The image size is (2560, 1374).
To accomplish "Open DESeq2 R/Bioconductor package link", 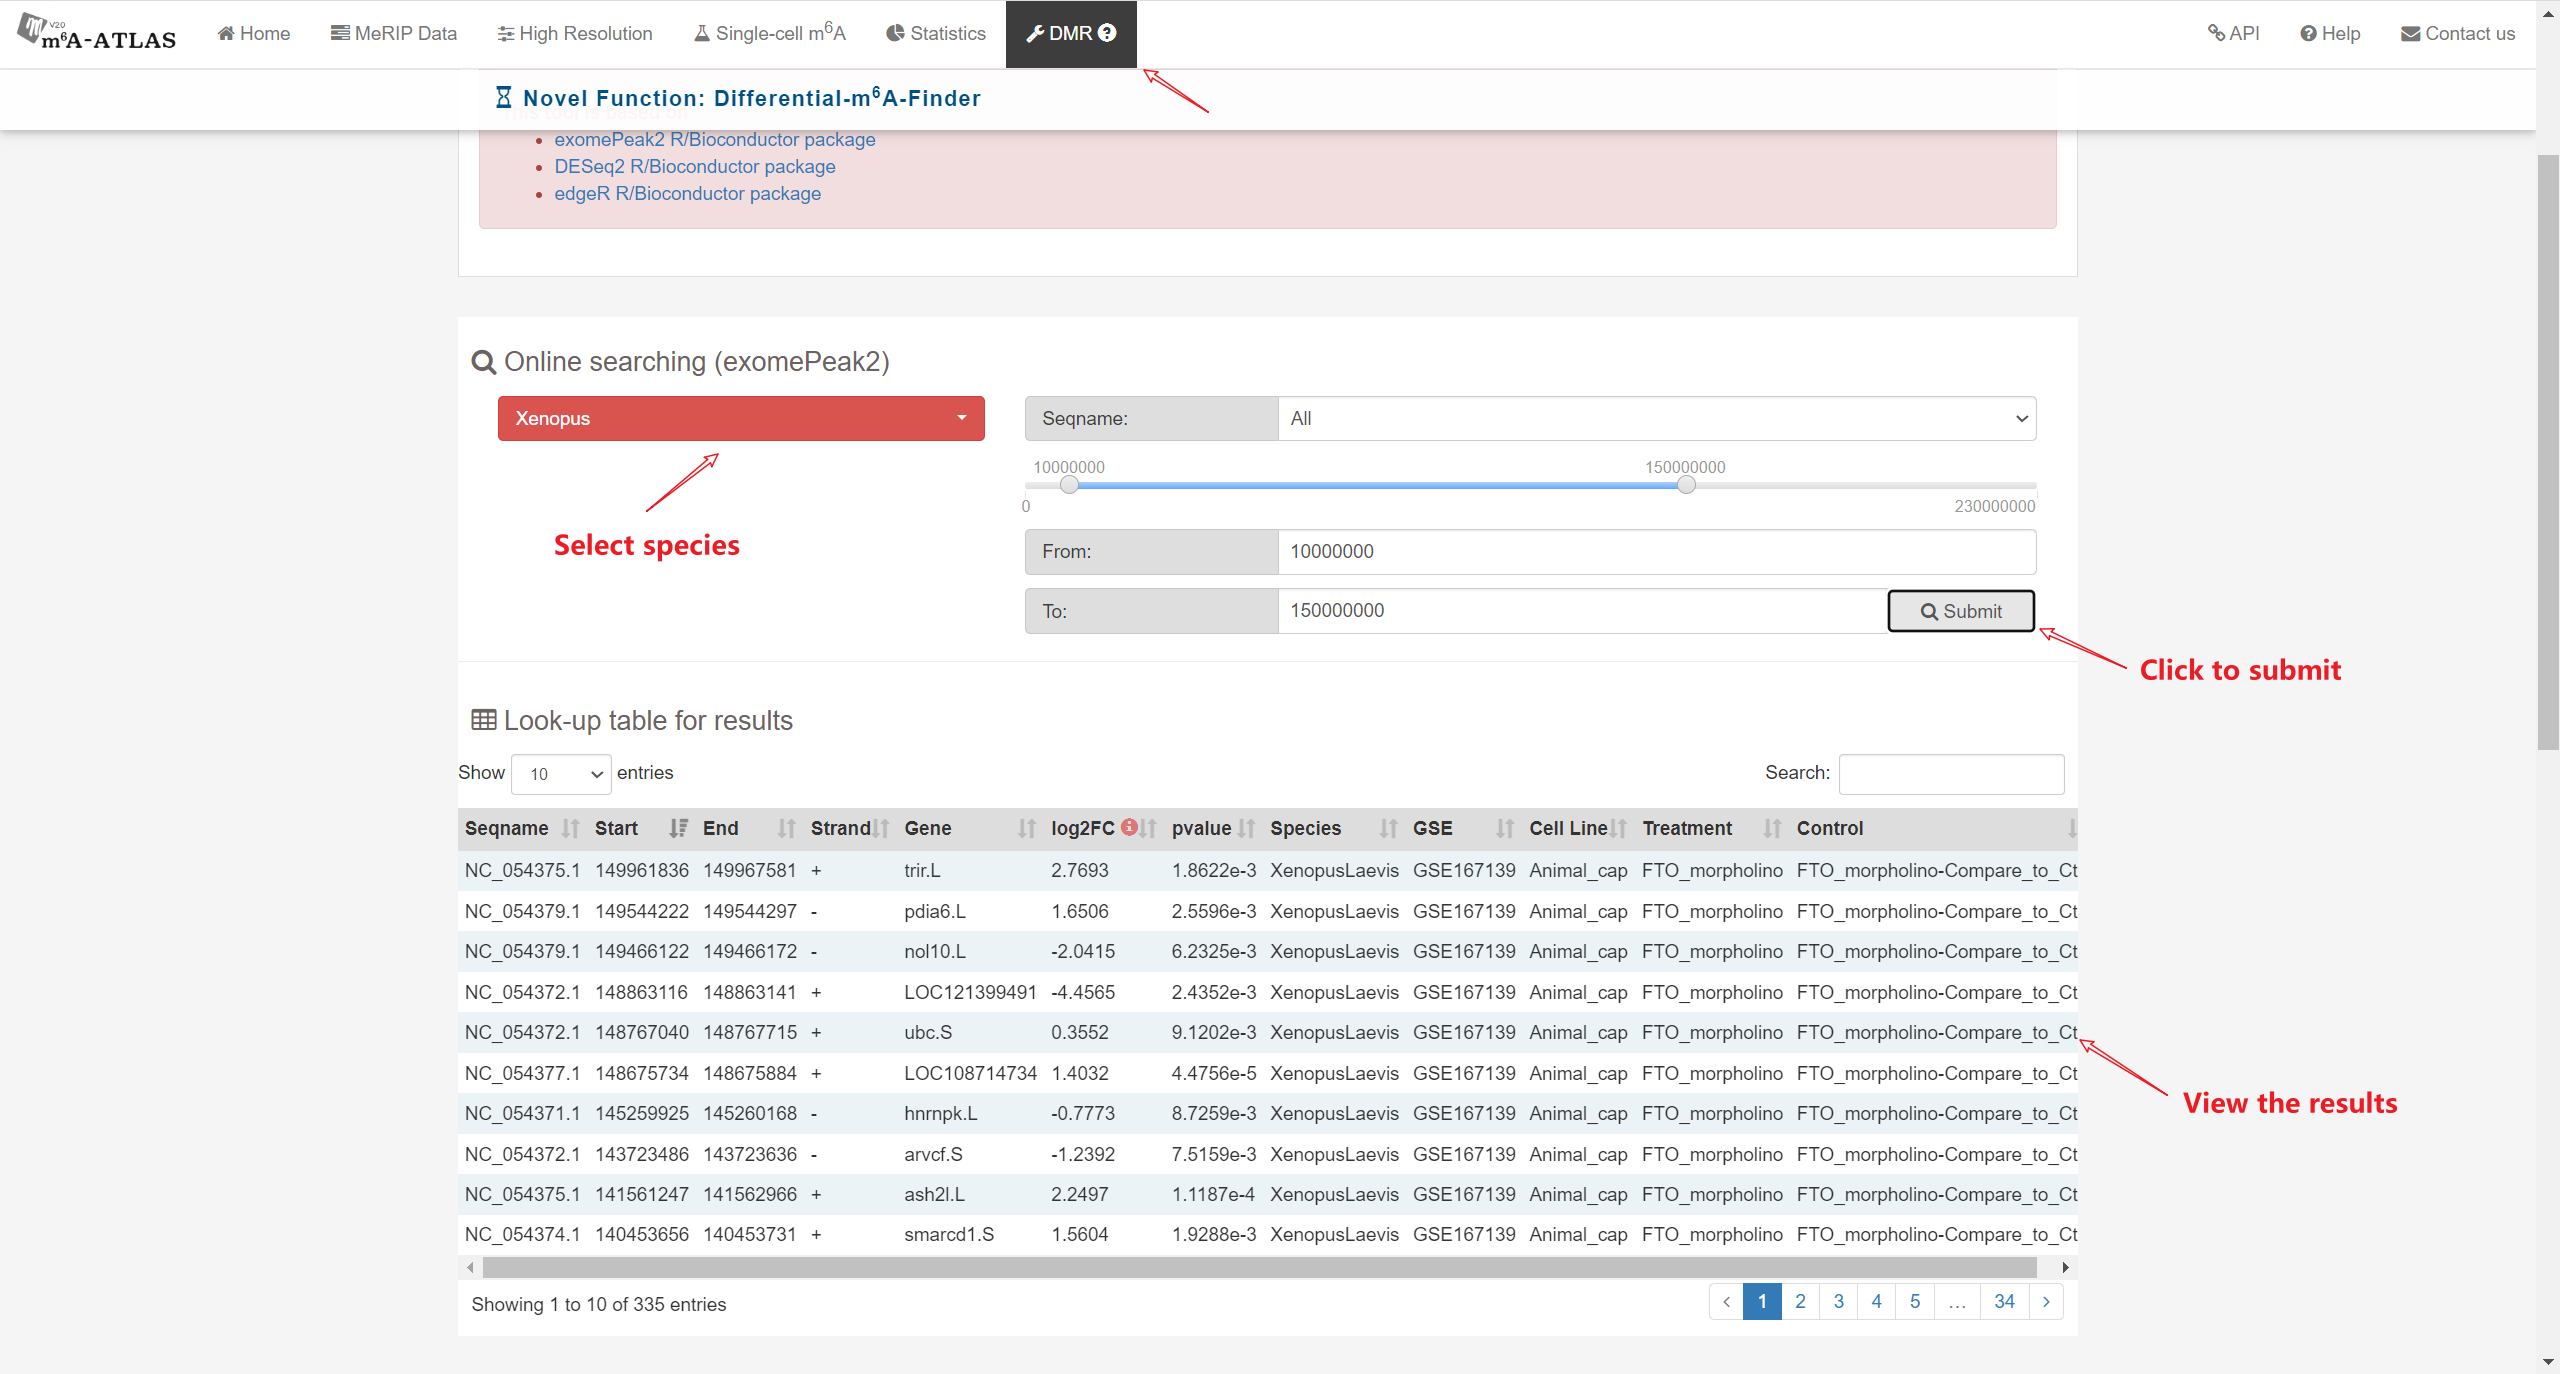I will [x=695, y=166].
